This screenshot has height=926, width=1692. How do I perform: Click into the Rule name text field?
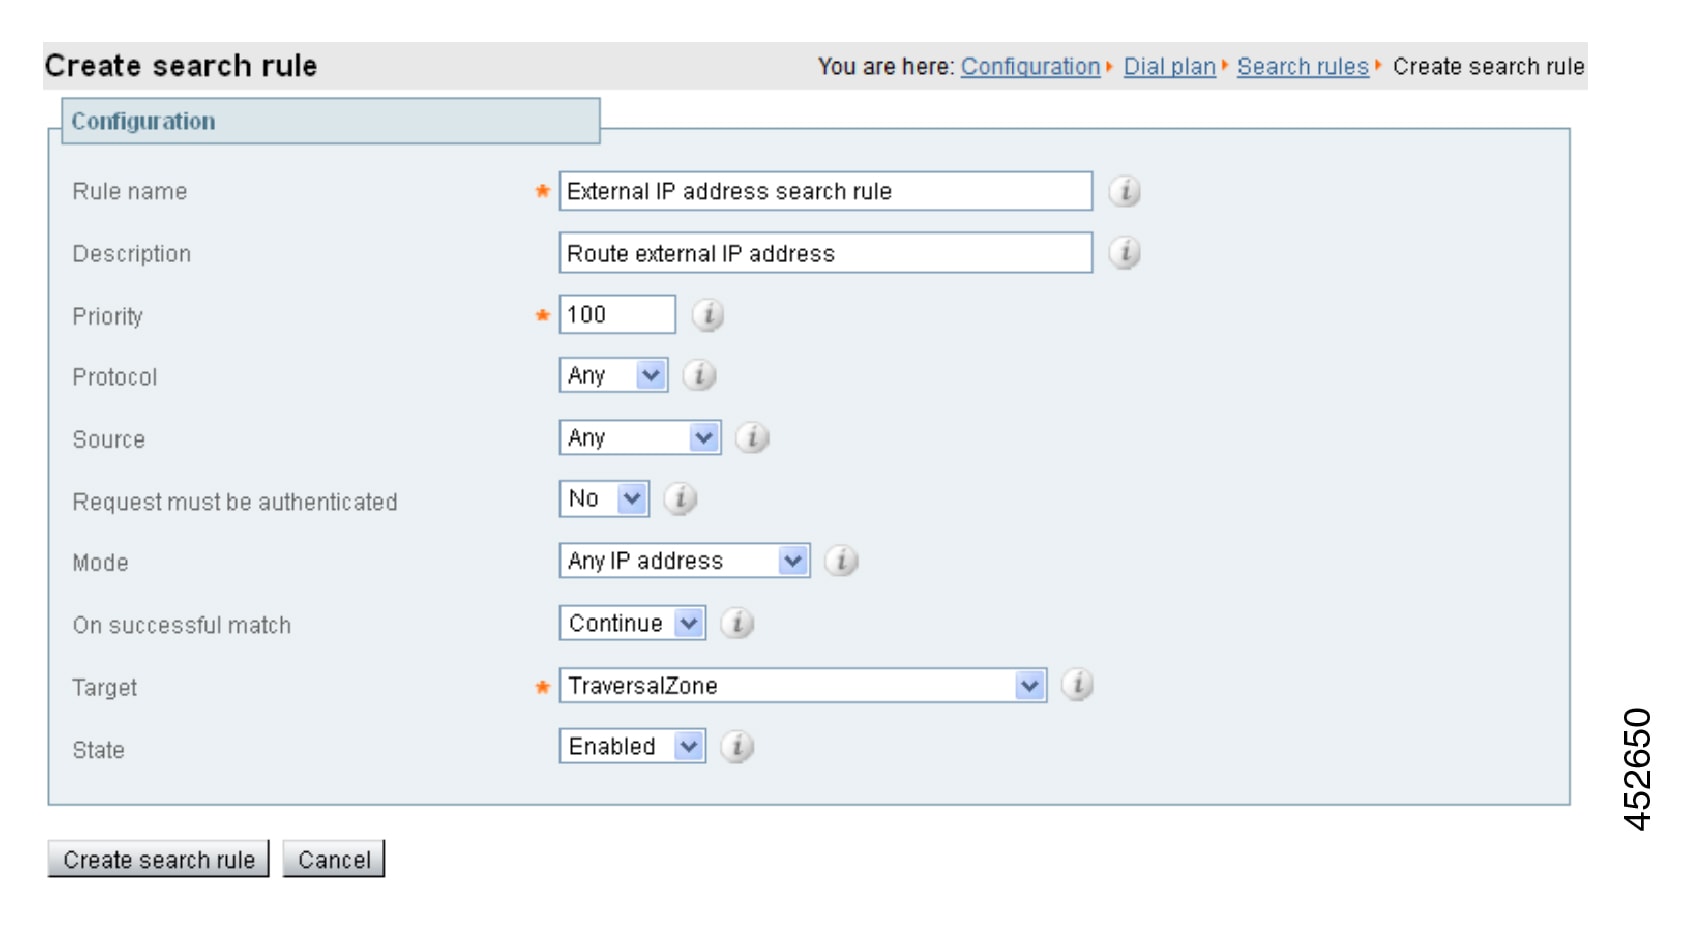click(x=825, y=191)
